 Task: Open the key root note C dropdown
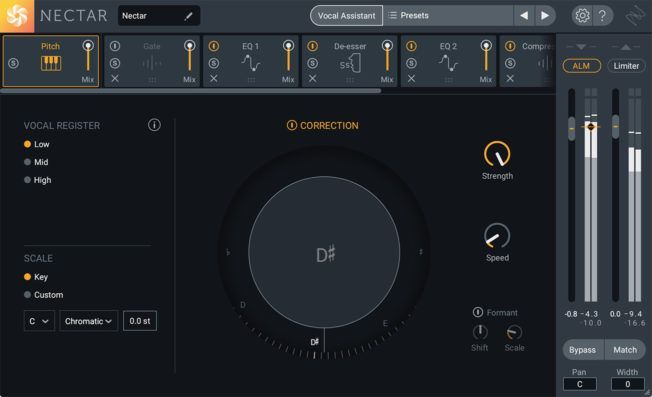(39, 321)
